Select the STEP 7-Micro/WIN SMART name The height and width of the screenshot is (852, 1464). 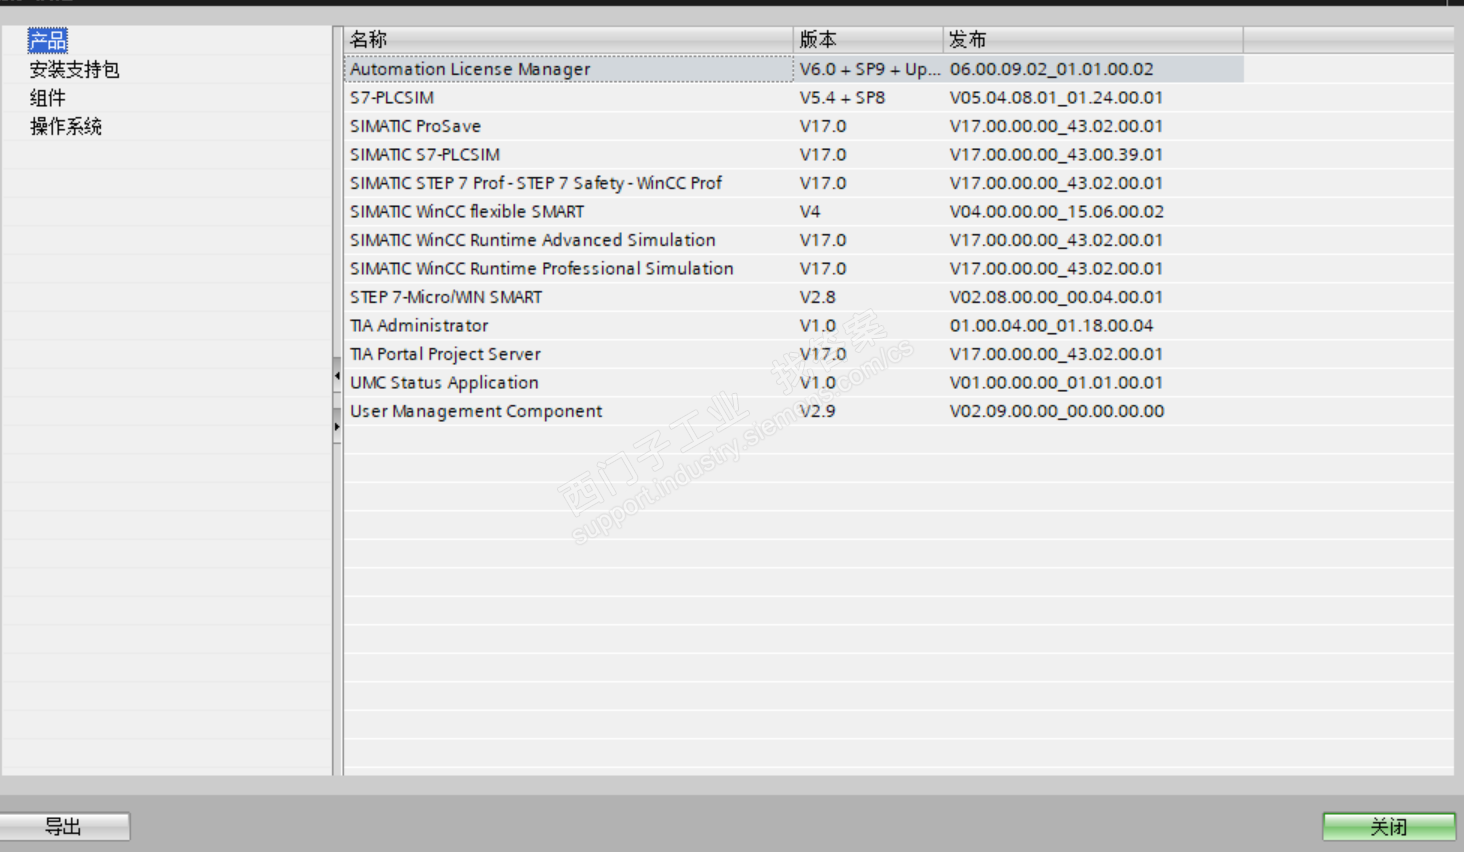click(446, 297)
